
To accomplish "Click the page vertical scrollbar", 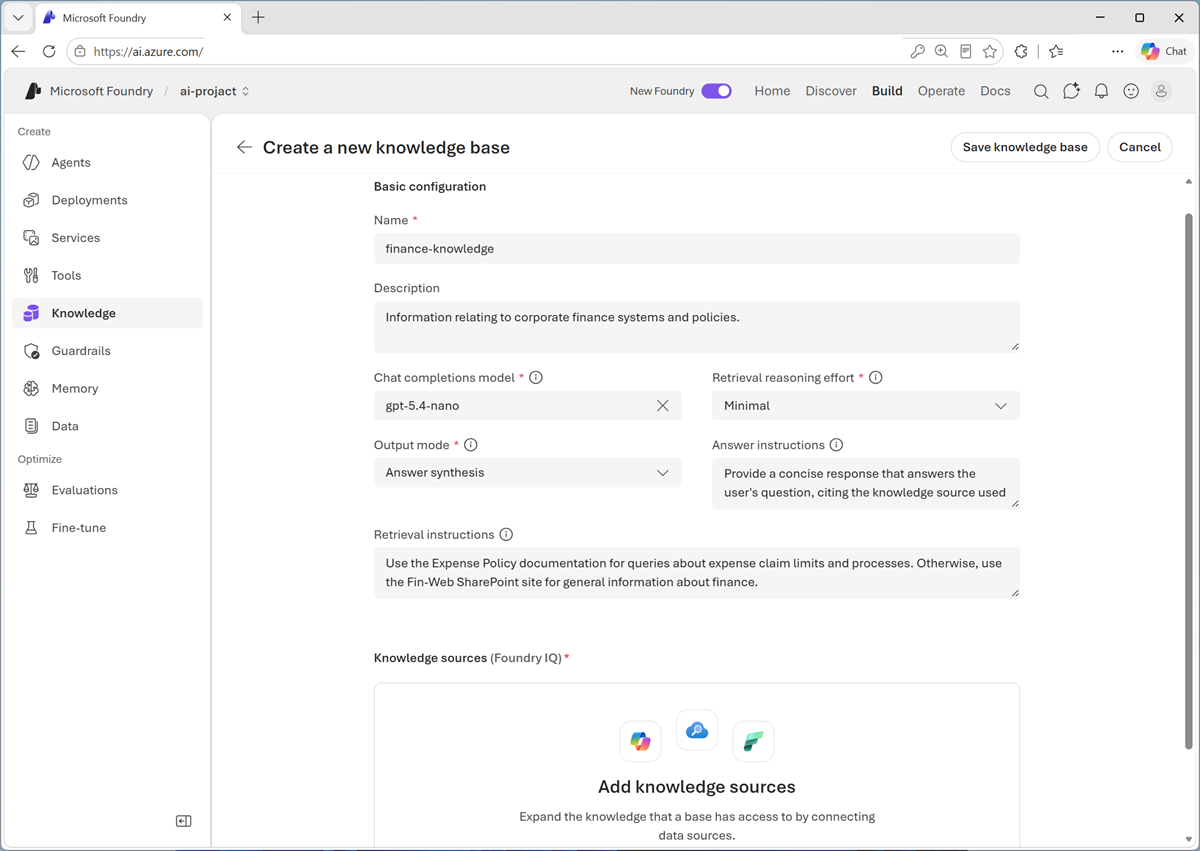I will pos(1188,480).
